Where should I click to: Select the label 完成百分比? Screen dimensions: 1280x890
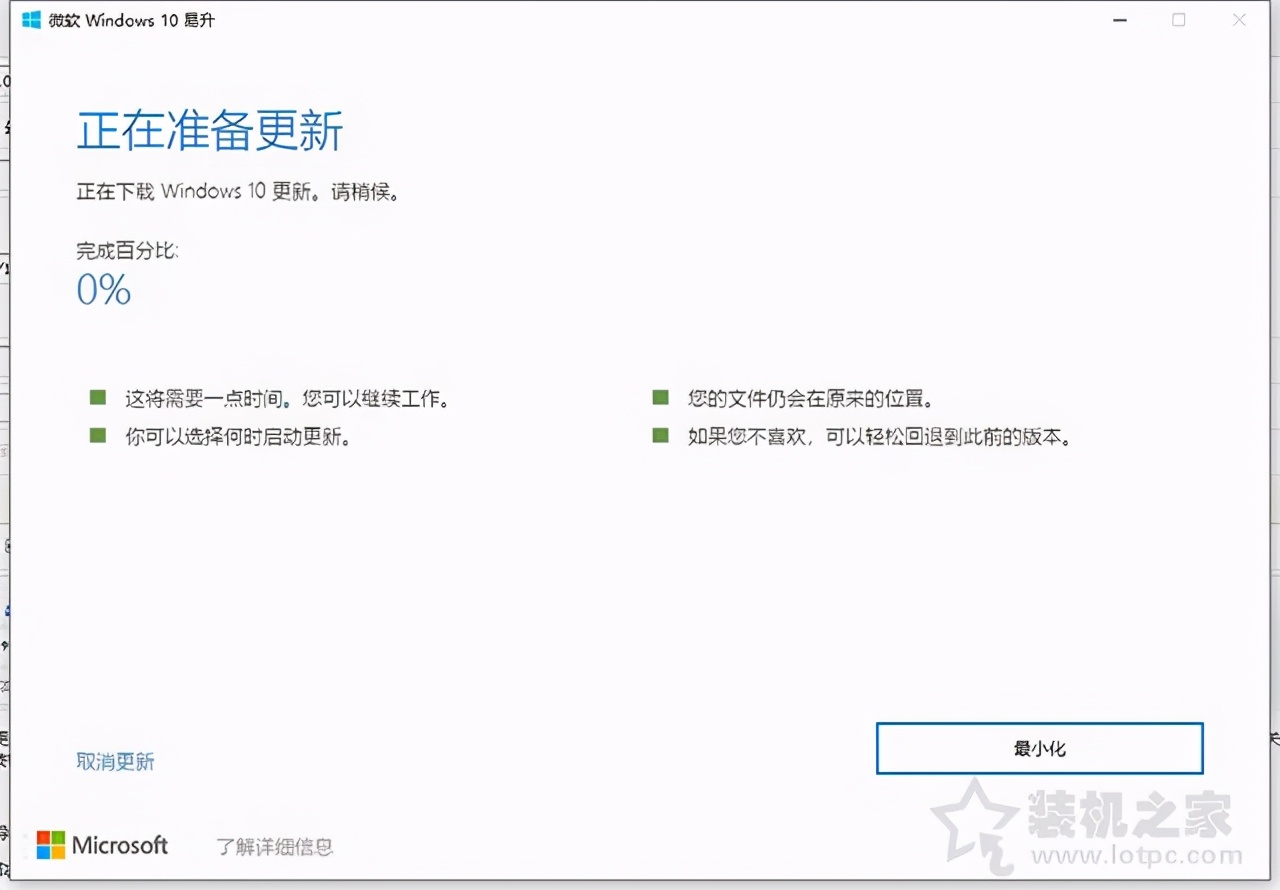coord(128,252)
